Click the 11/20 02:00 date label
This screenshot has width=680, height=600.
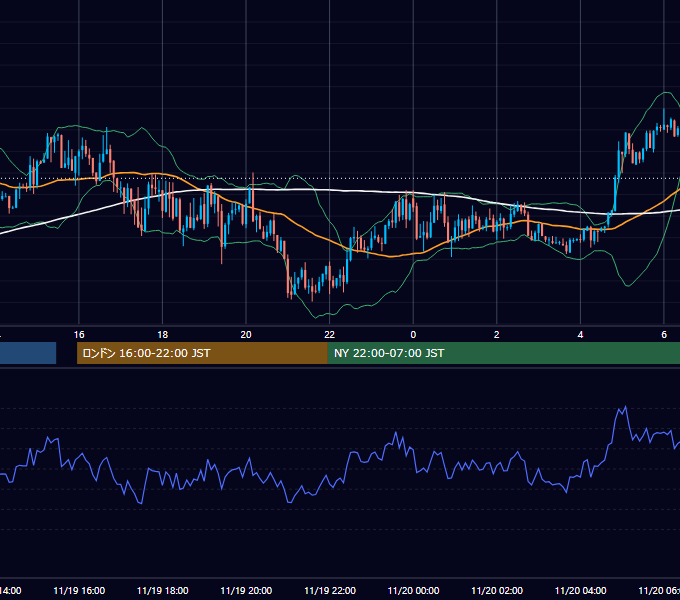pos(497,590)
